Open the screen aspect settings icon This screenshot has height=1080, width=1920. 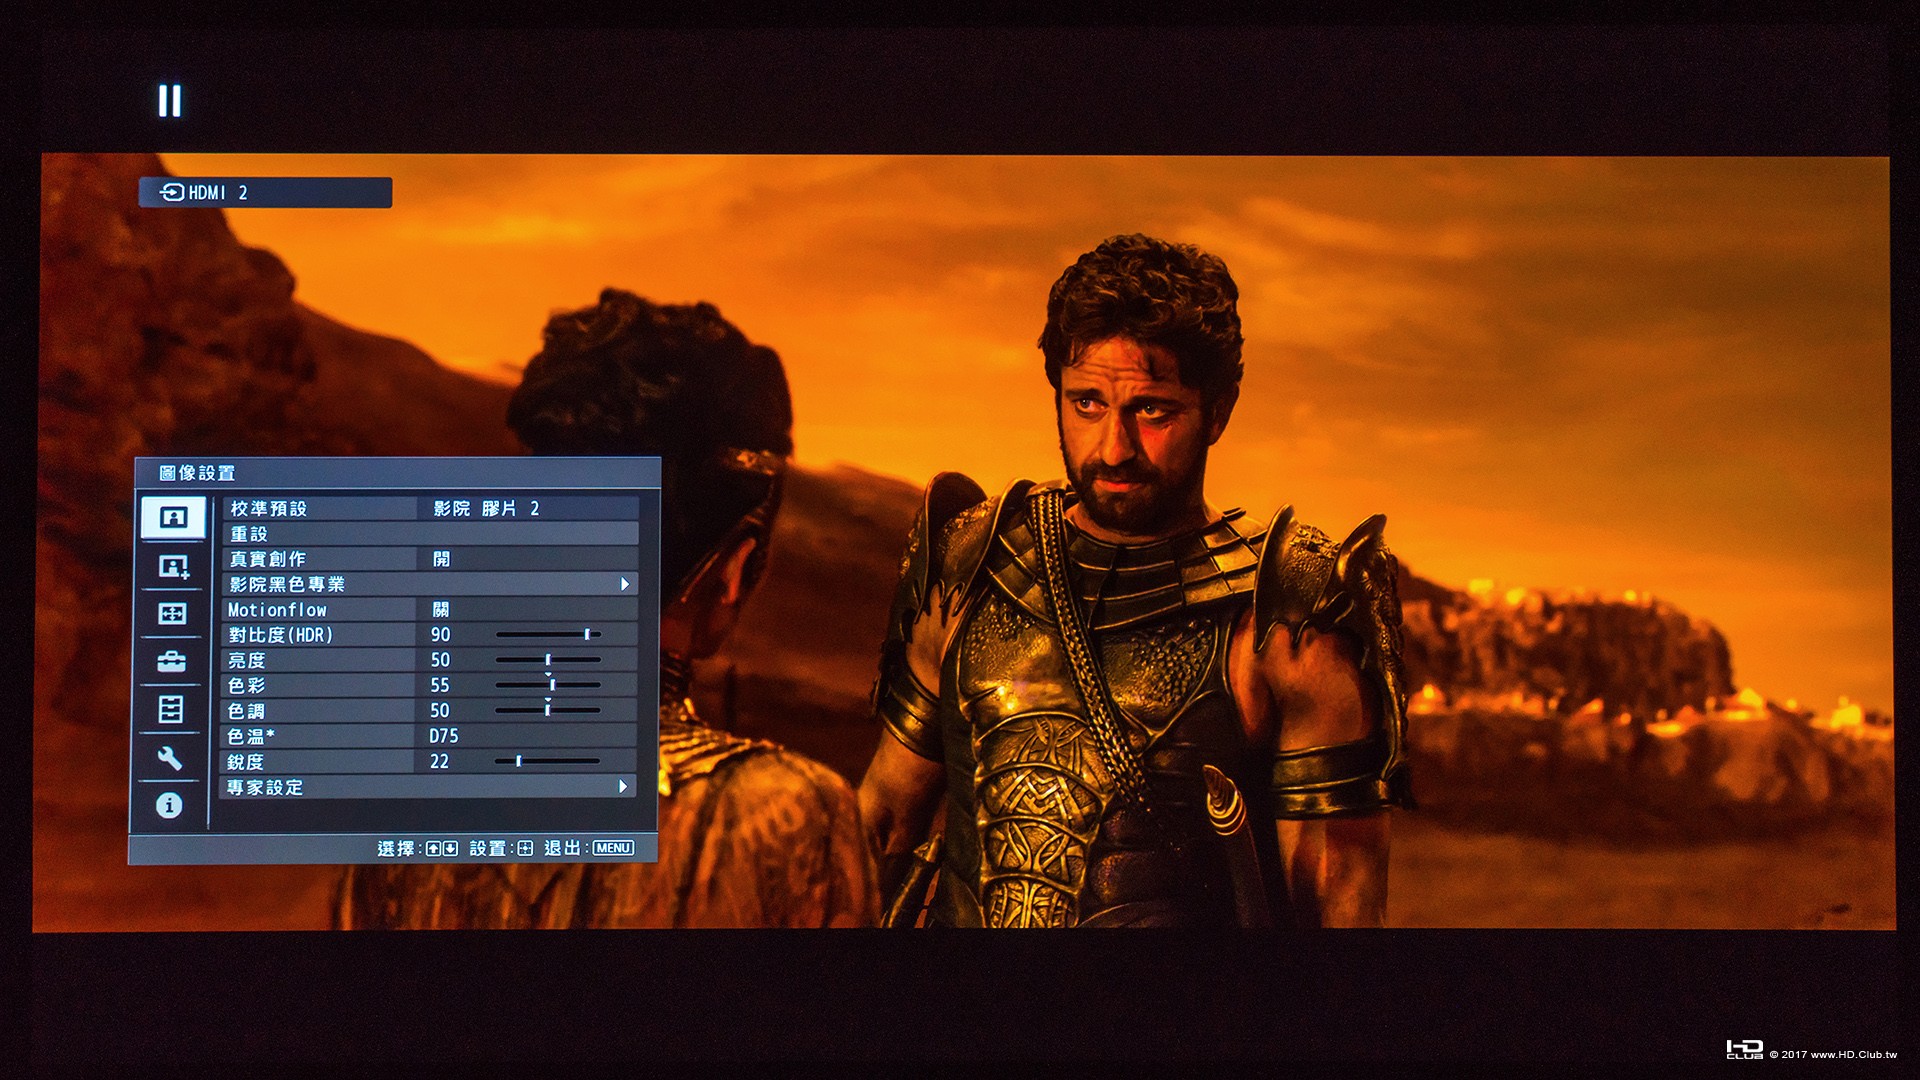(172, 613)
